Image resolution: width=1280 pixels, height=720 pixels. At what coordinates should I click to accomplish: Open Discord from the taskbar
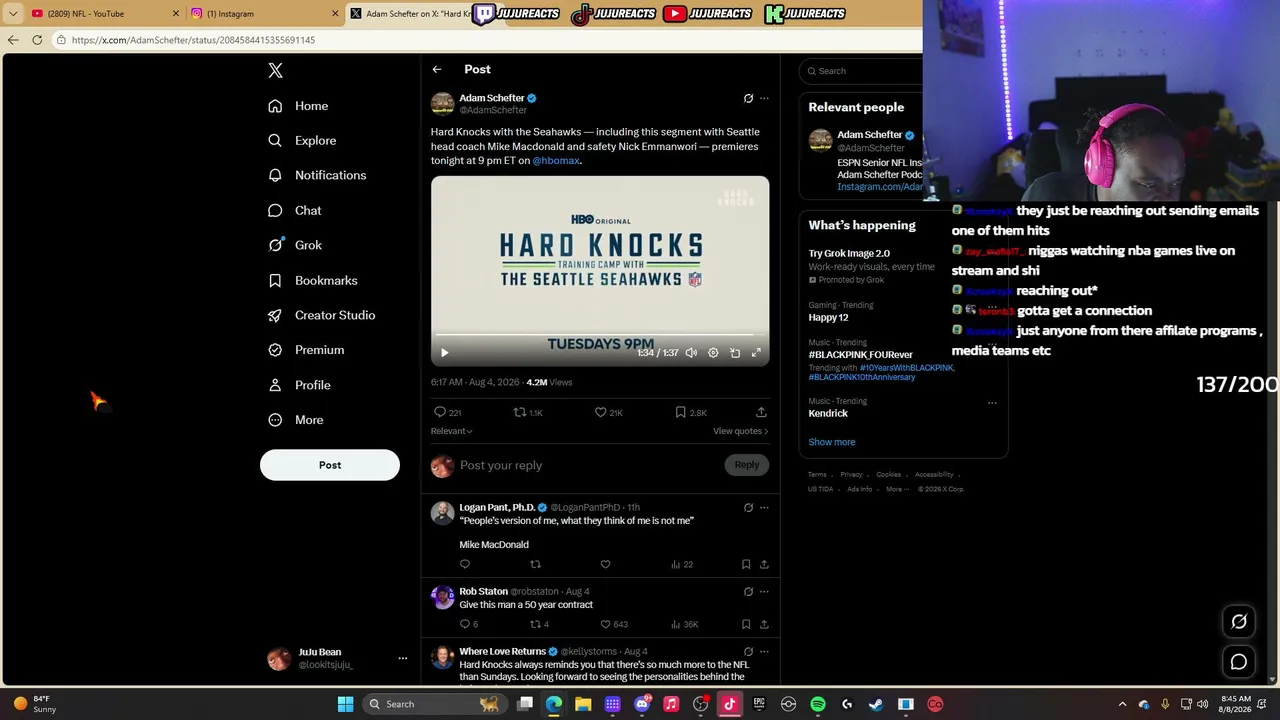(x=642, y=704)
